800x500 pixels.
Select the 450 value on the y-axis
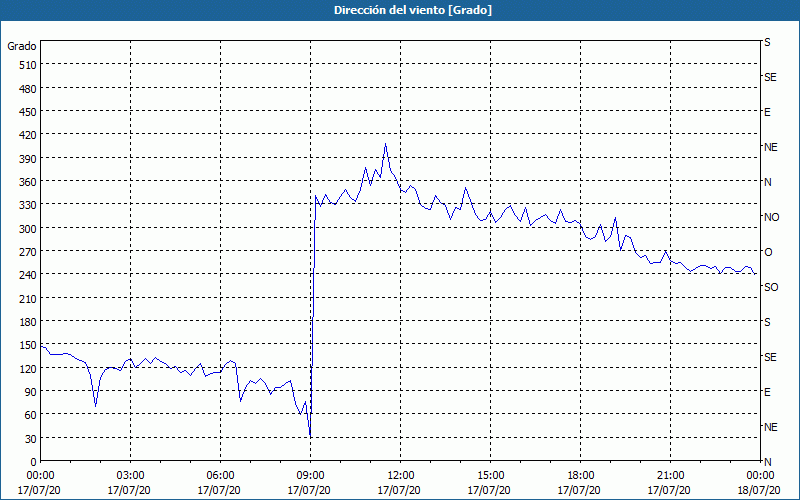coord(28,112)
